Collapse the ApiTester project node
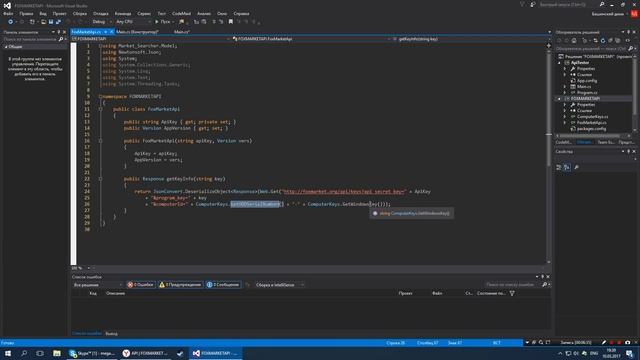This screenshot has width=640, height=360. (x=560, y=63)
